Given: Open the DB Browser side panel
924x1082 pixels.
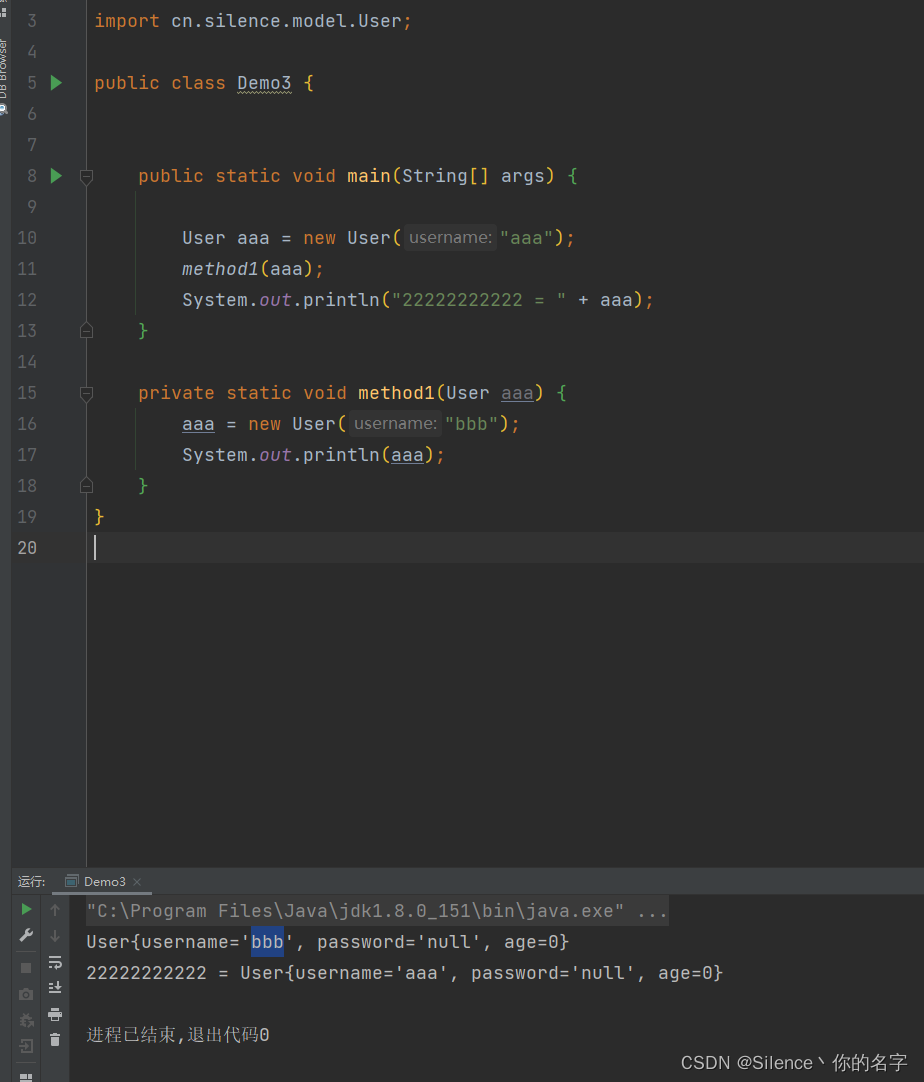Looking at the screenshot, I should tap(4, 75).
